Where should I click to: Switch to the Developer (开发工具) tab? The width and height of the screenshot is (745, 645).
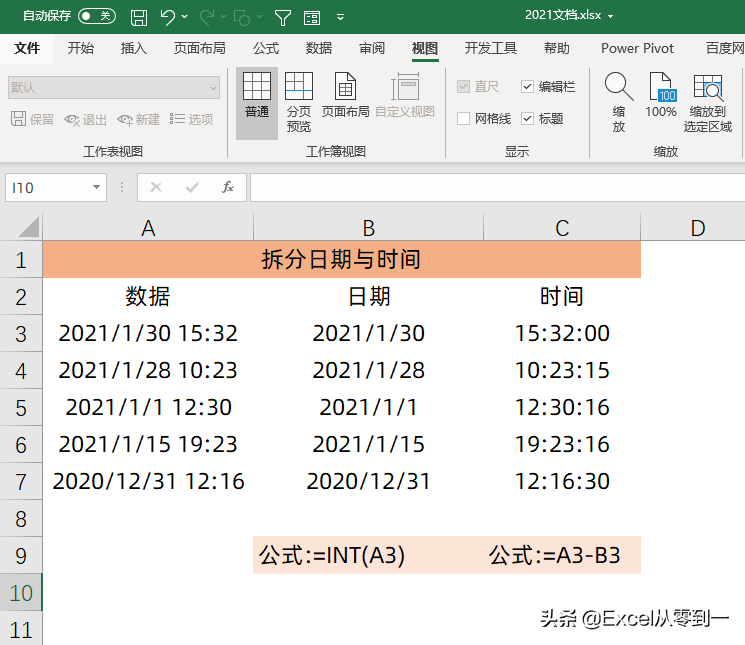(491, 48)
